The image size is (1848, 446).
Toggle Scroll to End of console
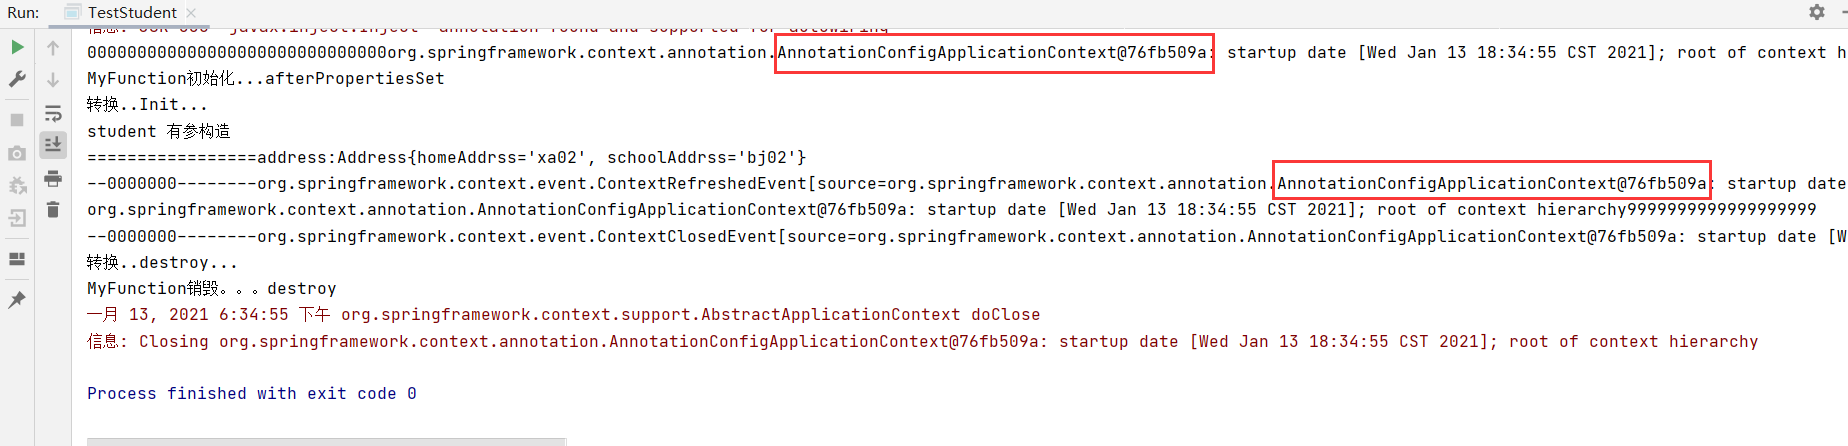[x=53, y=145]
